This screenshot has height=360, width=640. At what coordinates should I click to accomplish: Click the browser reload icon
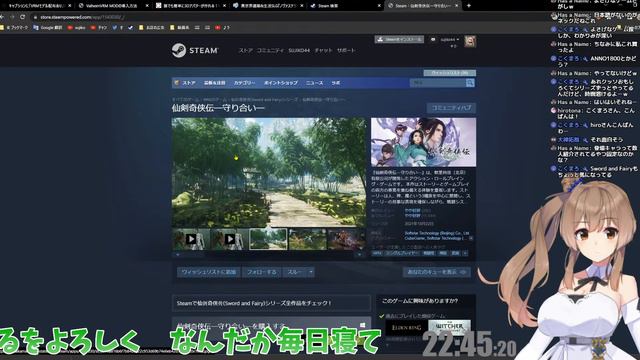(x=22, y=17)
